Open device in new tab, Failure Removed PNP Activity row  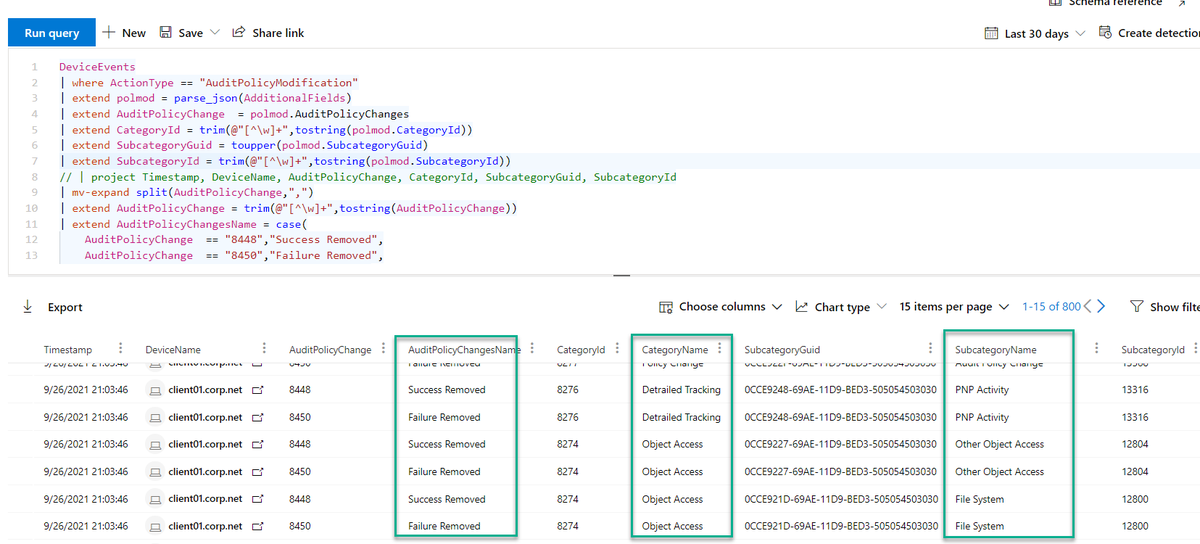[258, 417]
